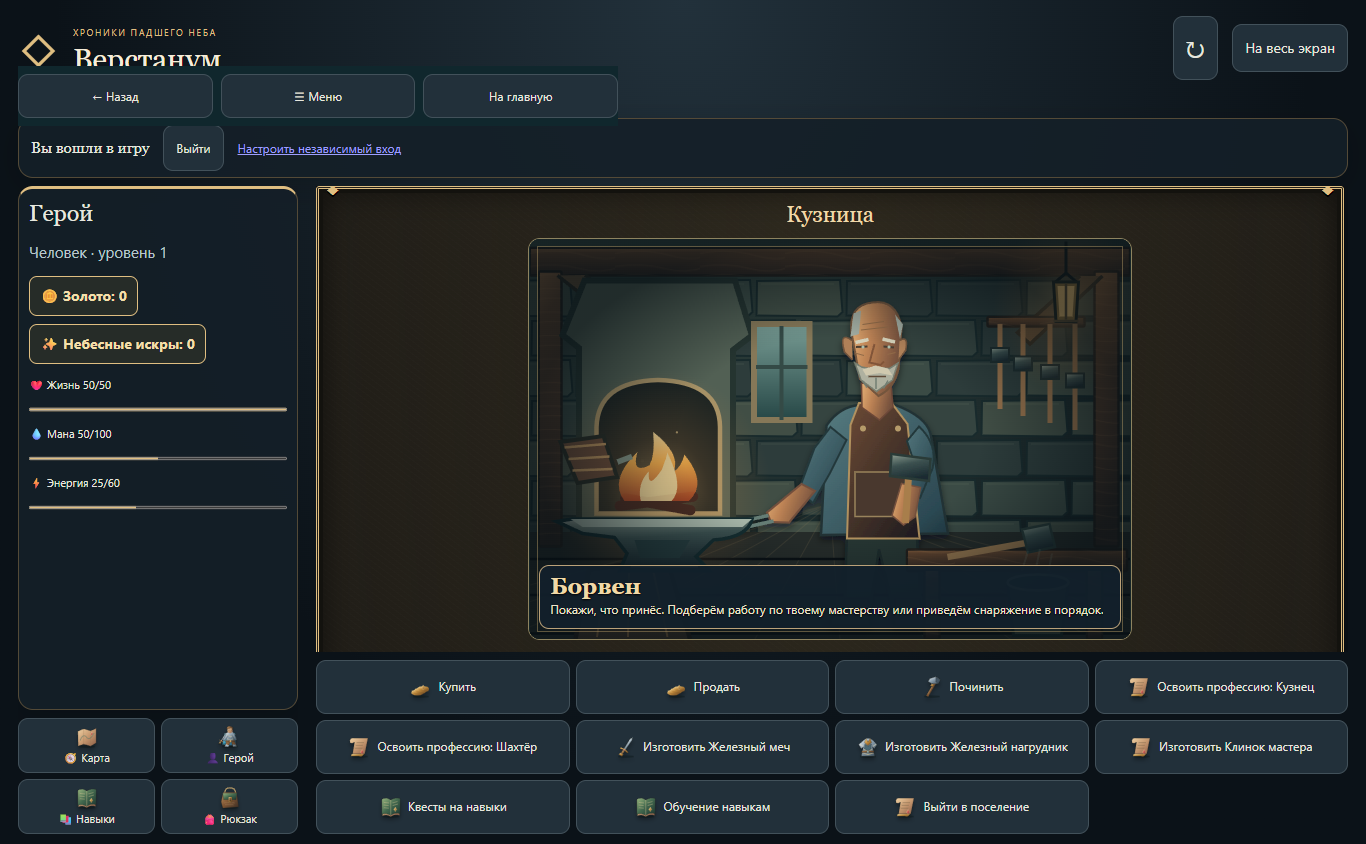Craft the Клинок мастера
This screenshot has height=844, width=1366.
(1221, 747)
